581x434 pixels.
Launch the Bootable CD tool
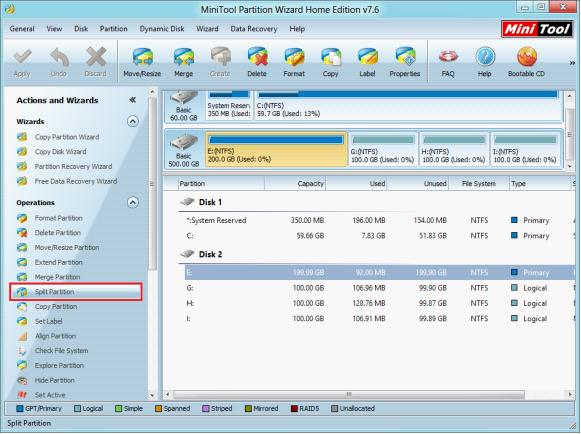527,62
